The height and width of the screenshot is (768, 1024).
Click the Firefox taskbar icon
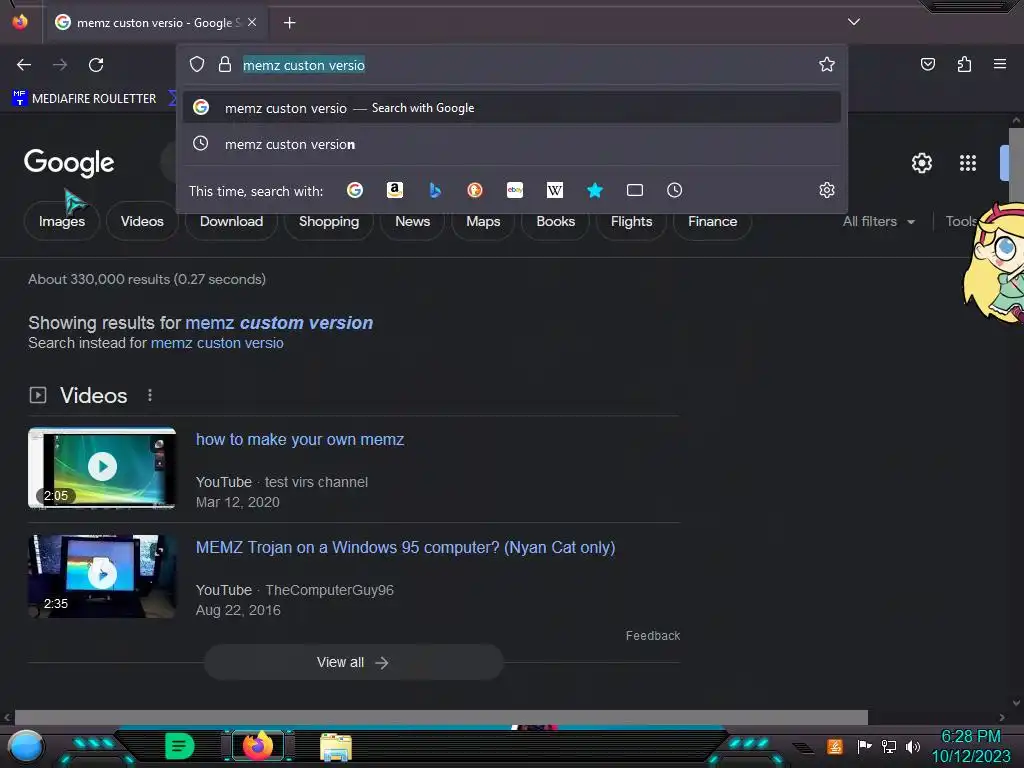tap(257, 746)
